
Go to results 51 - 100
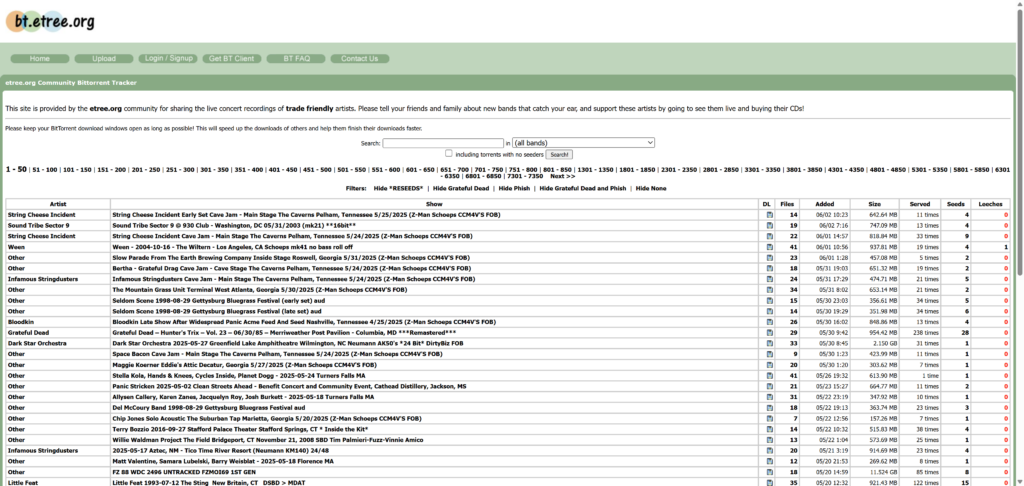[x=45, y=170]
